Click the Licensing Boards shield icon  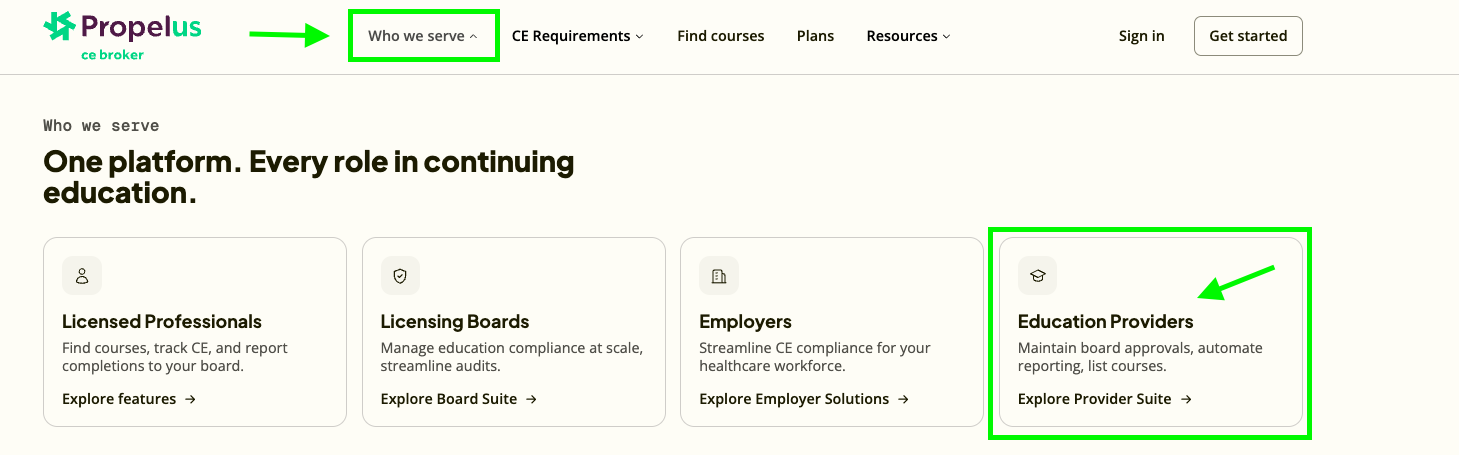400,276
